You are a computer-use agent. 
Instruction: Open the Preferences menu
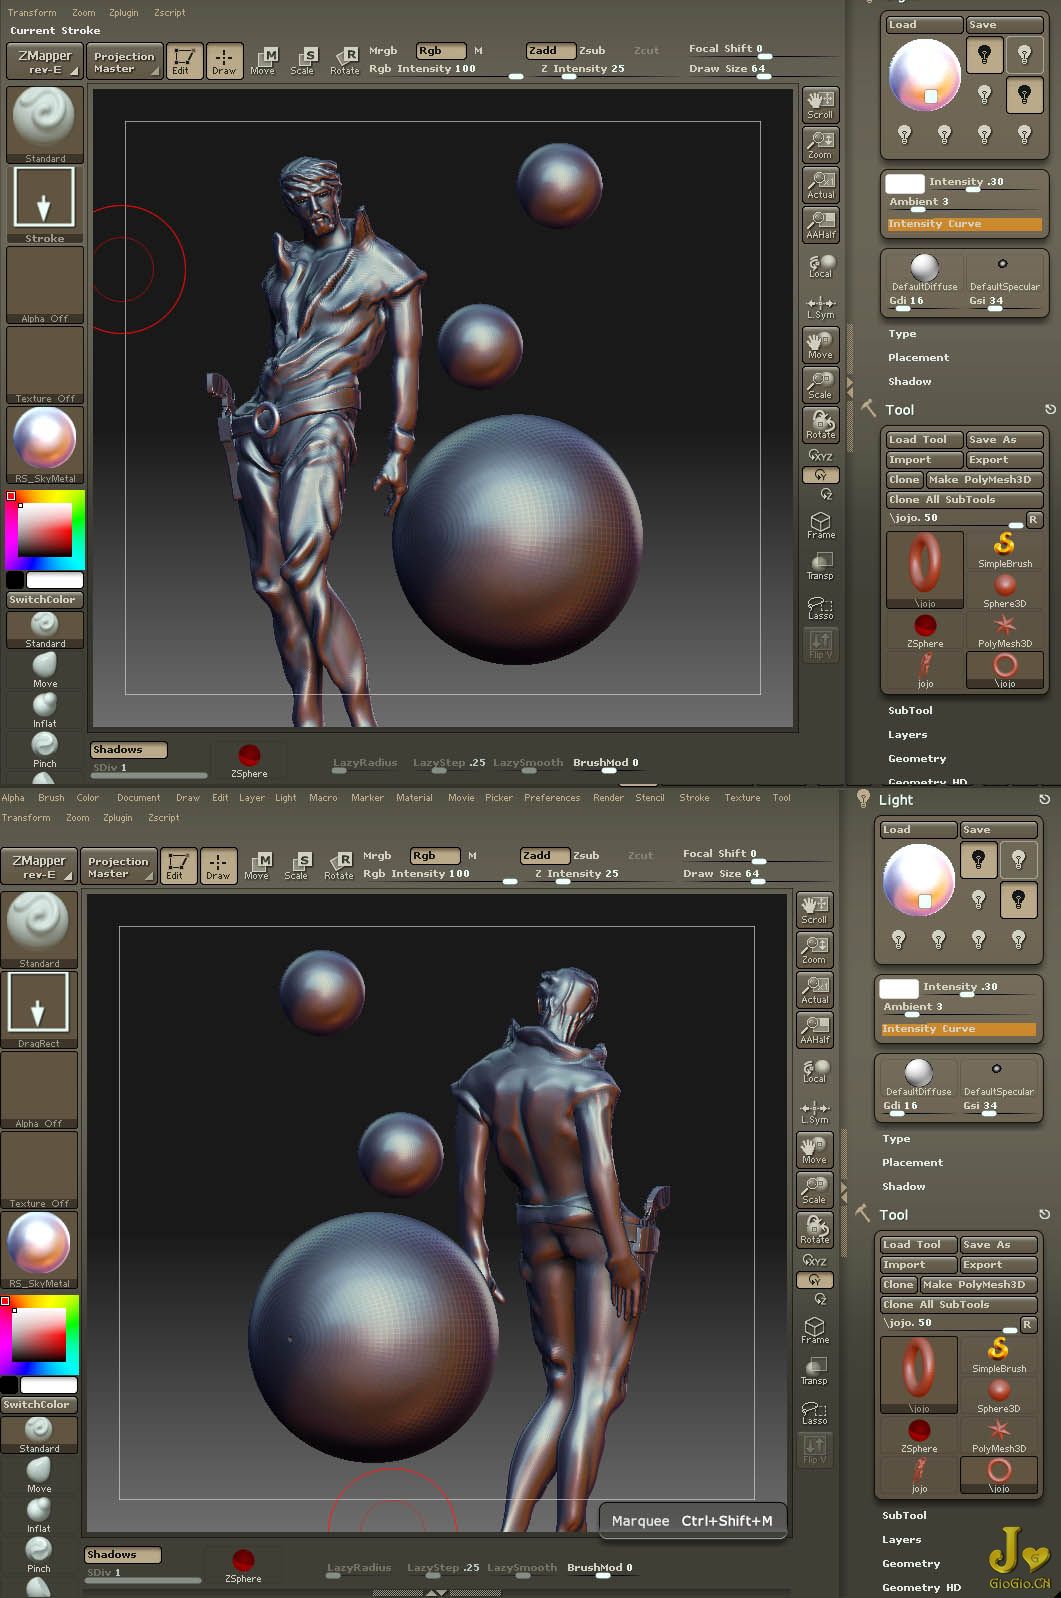click(x=551, y=798)
